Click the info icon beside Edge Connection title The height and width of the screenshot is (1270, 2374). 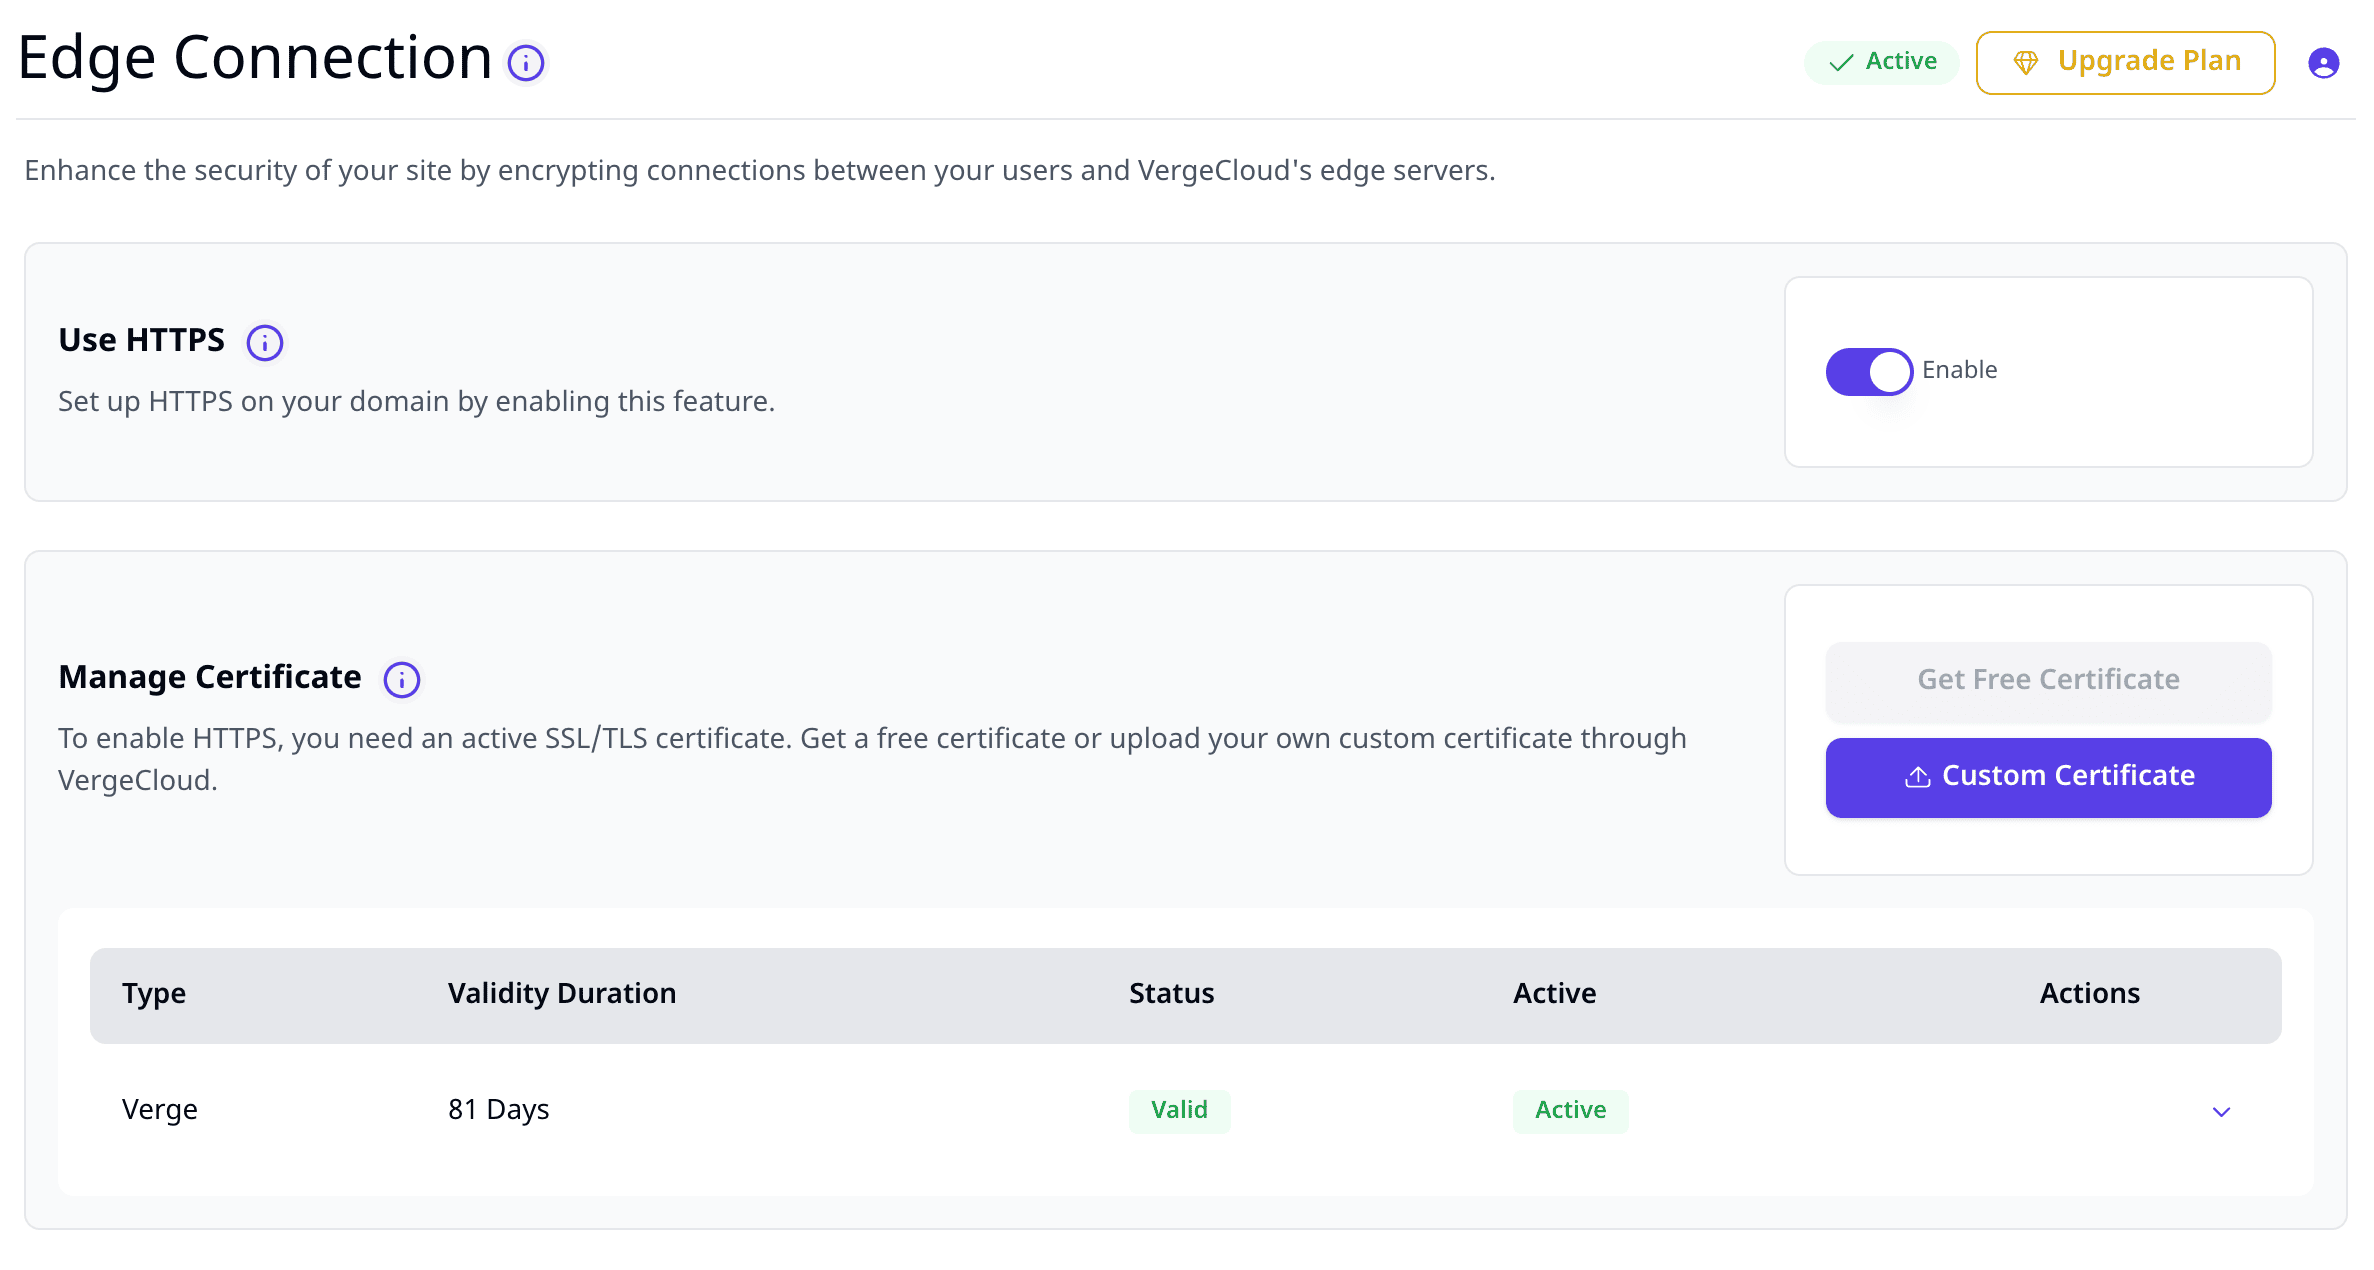pyautogui.click(x=526, y=63)
